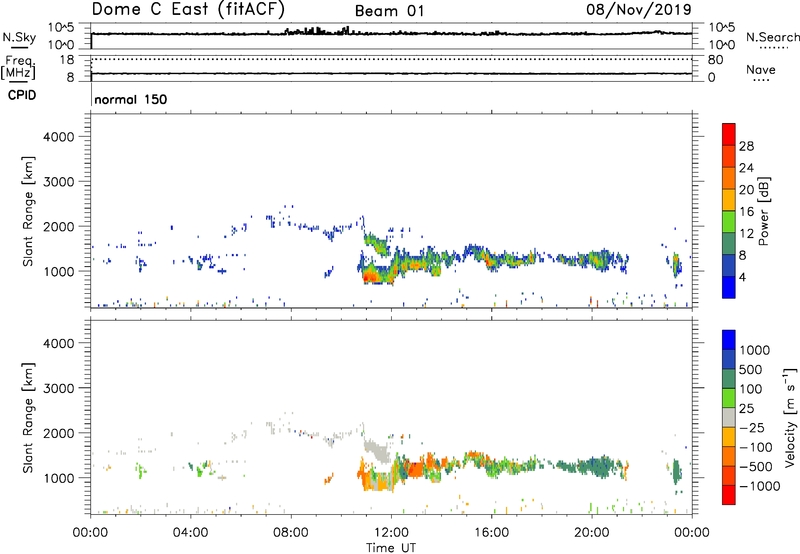Image resolution: width=800 pixels, height=554 pixels.
Task: Click the "Nave" legend label
Action: (761, 69)
